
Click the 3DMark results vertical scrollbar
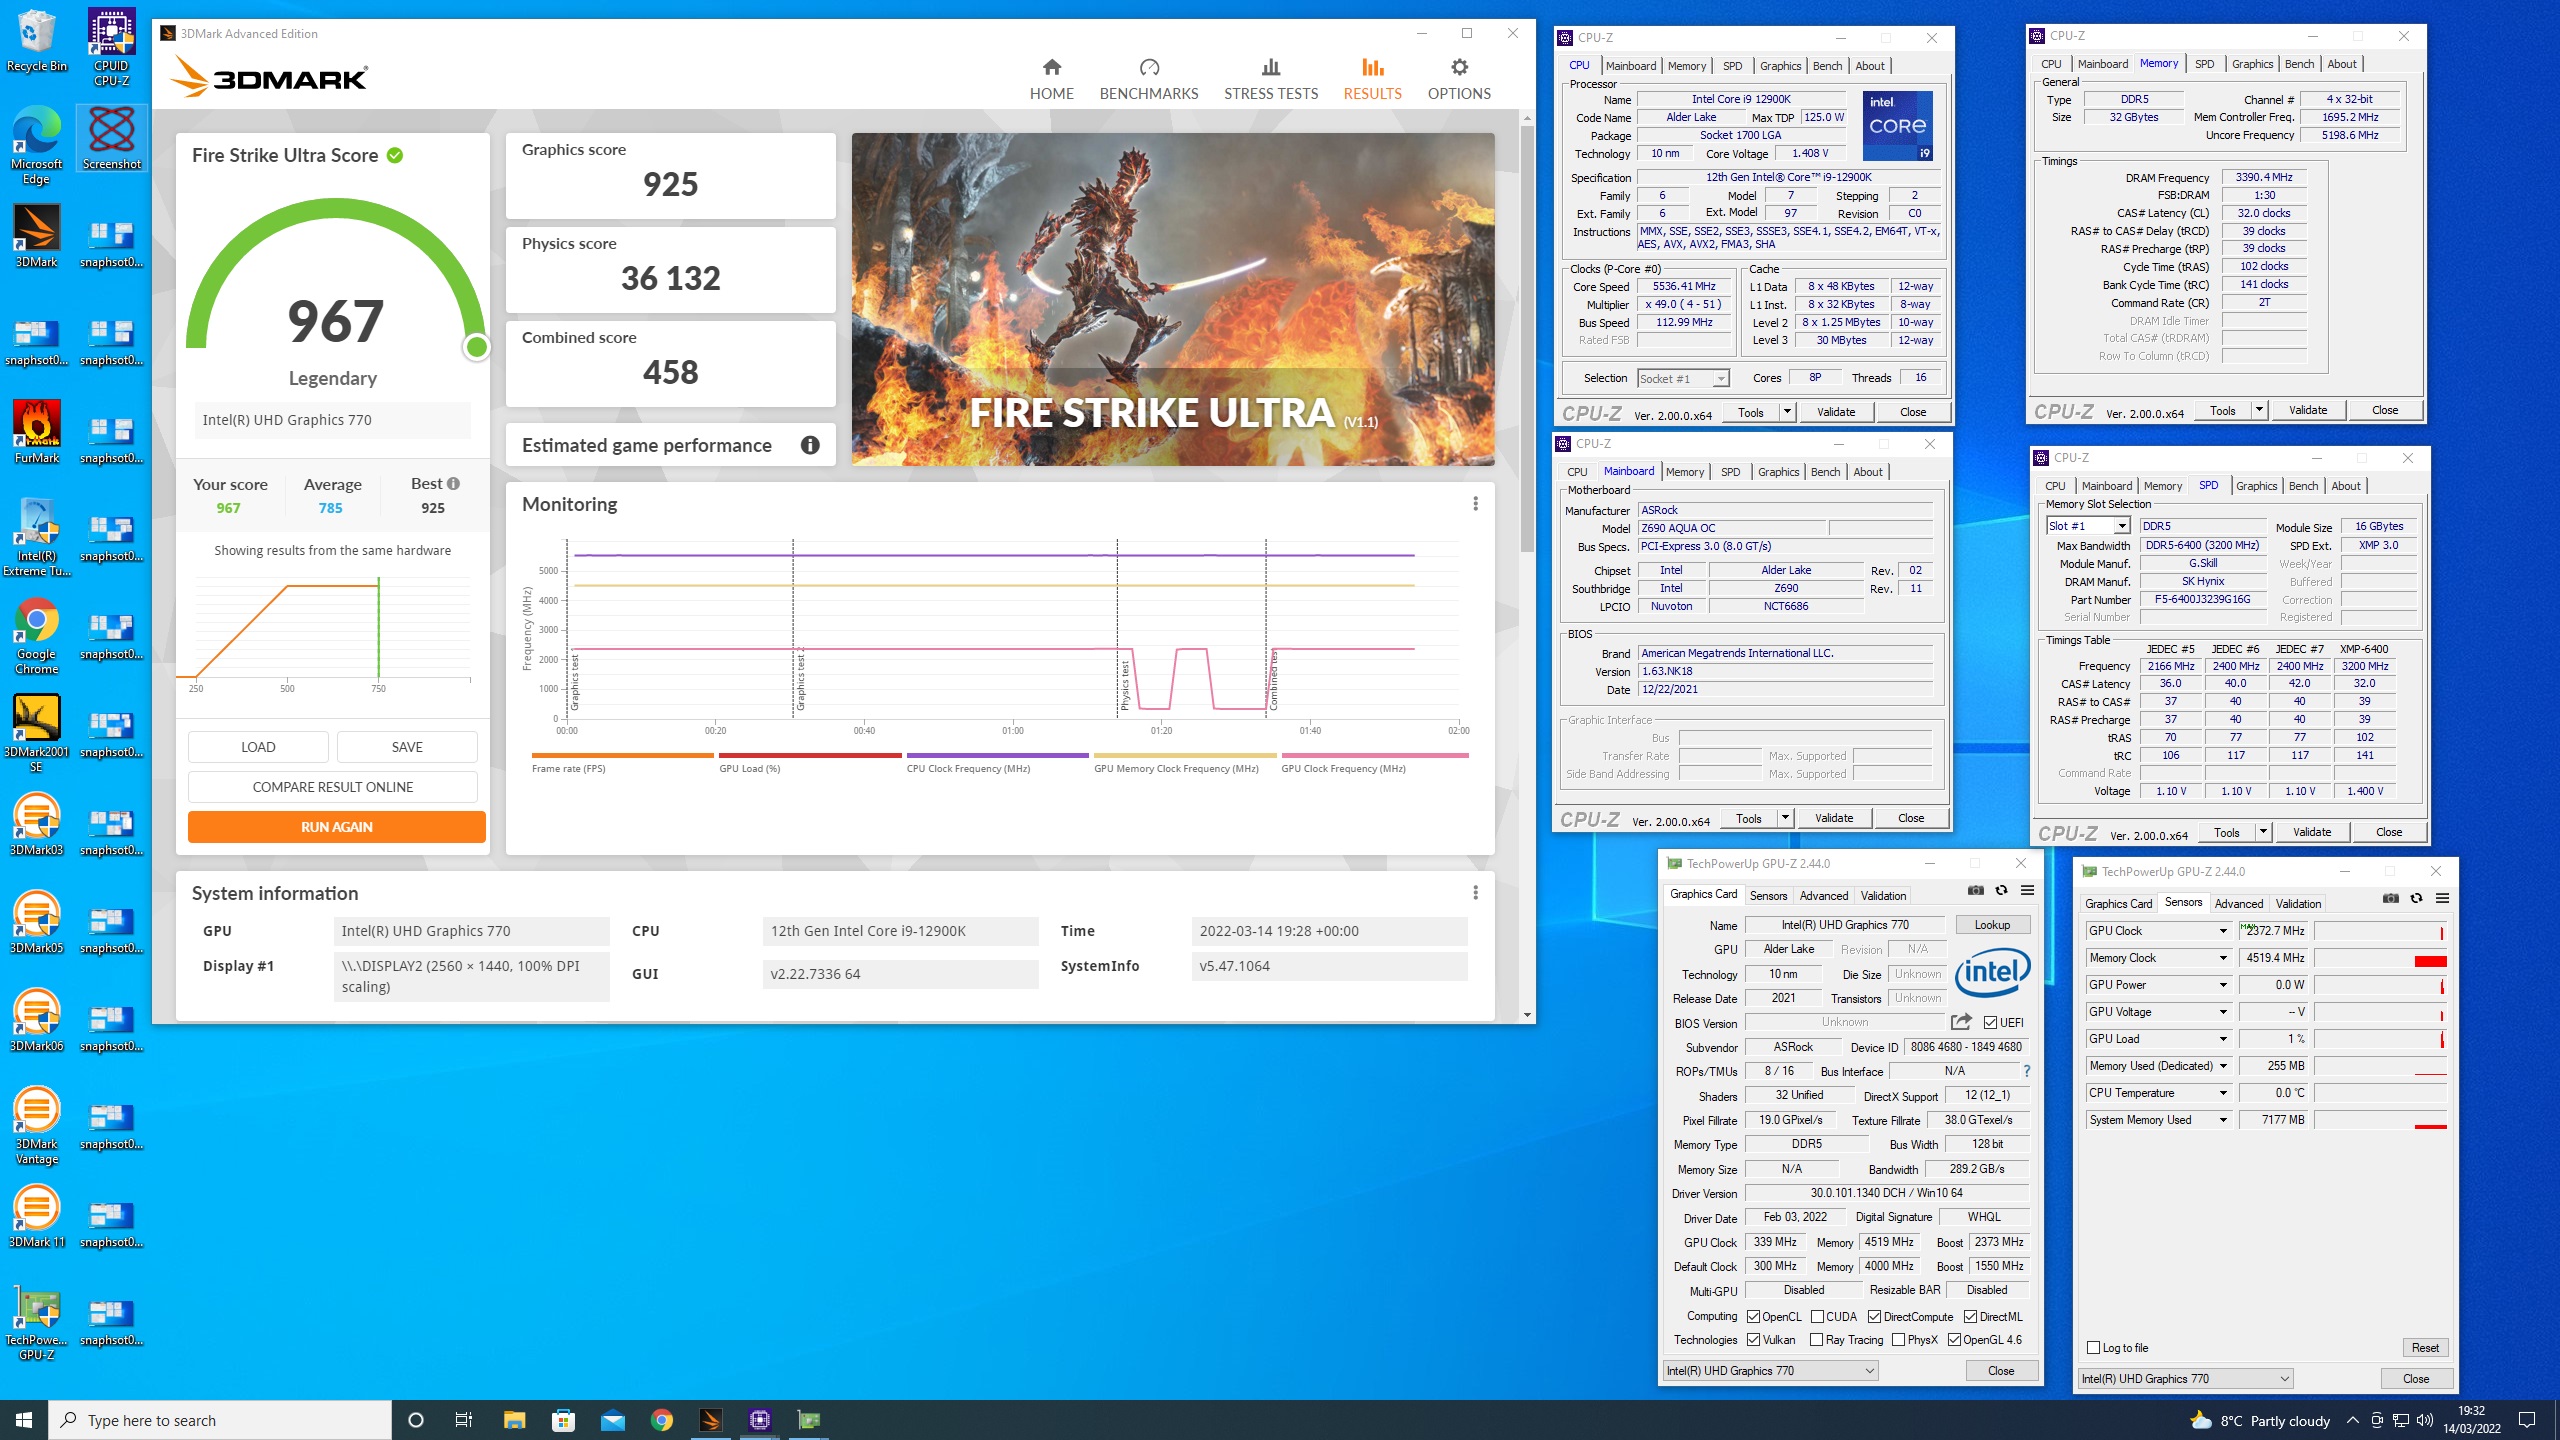1527,340
